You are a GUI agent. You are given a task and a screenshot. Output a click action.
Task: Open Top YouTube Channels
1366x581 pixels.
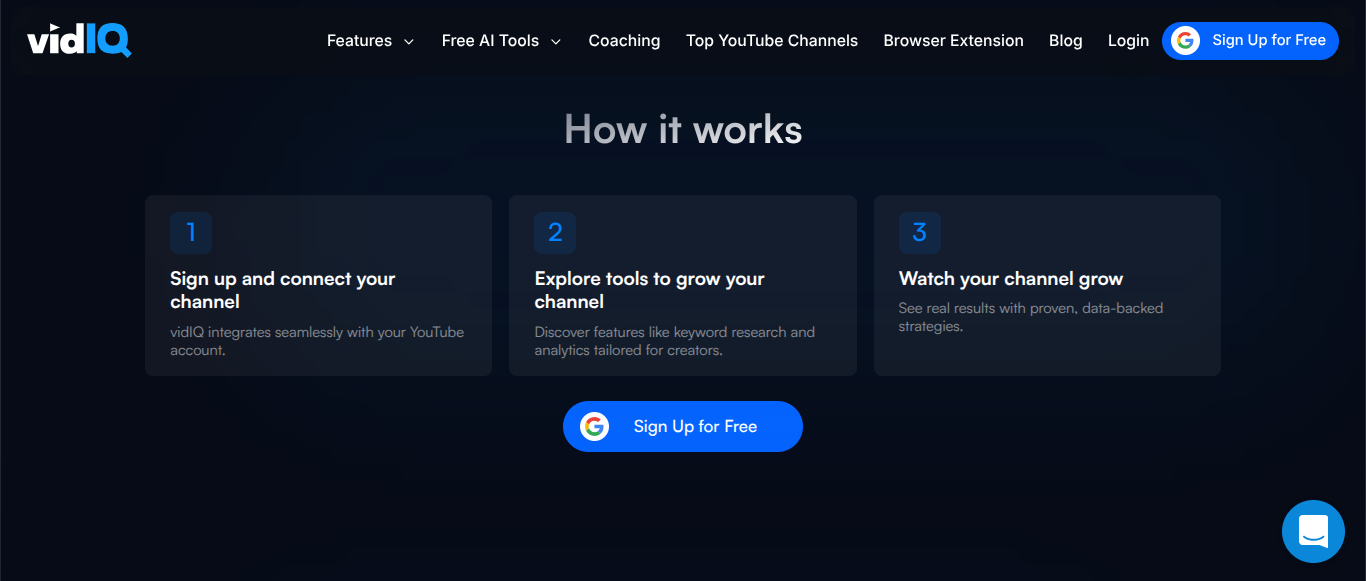[772, 41]
